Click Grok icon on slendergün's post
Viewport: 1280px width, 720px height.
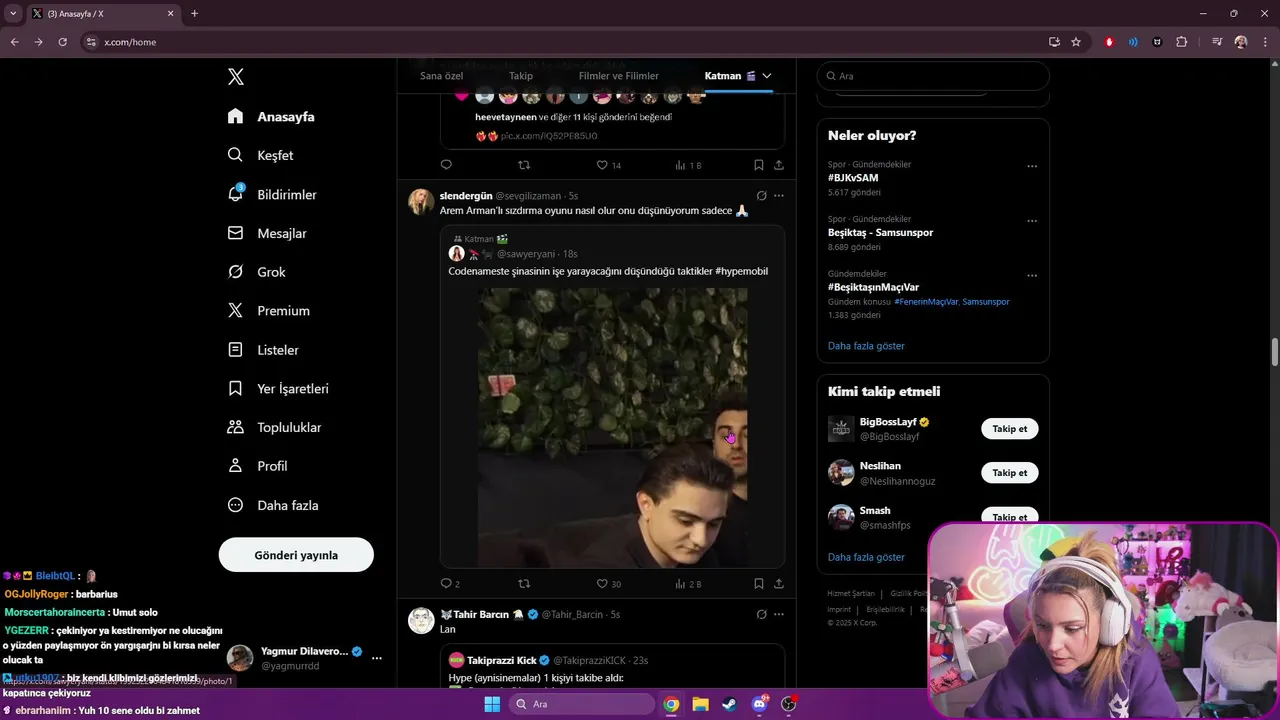click(761, 196)
